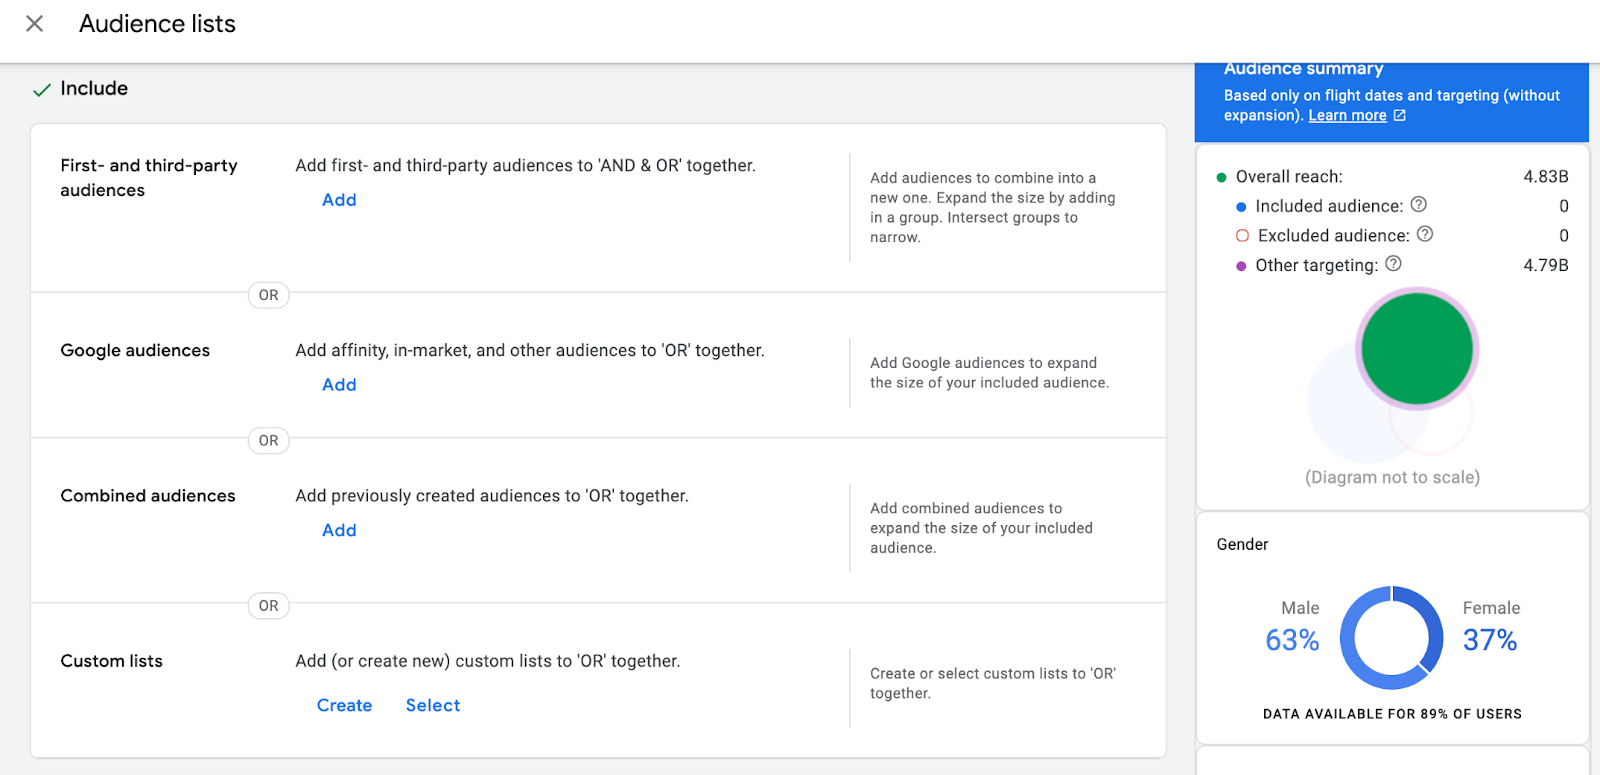The width and height of the screenshot is (1600, 775).
Task: Click the green reach circle in diagram
Action: [x=1417, y=349]
